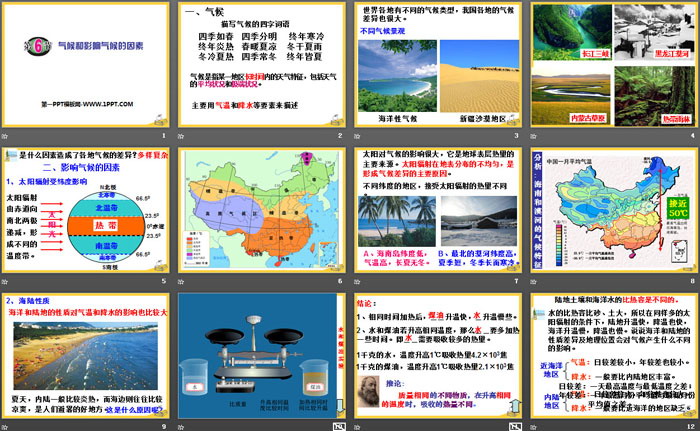Image resolution: width=700 pixels, height=431 pixels.
Task: Click the animation star icon under slide 11
Action: (x=357, y=427)
